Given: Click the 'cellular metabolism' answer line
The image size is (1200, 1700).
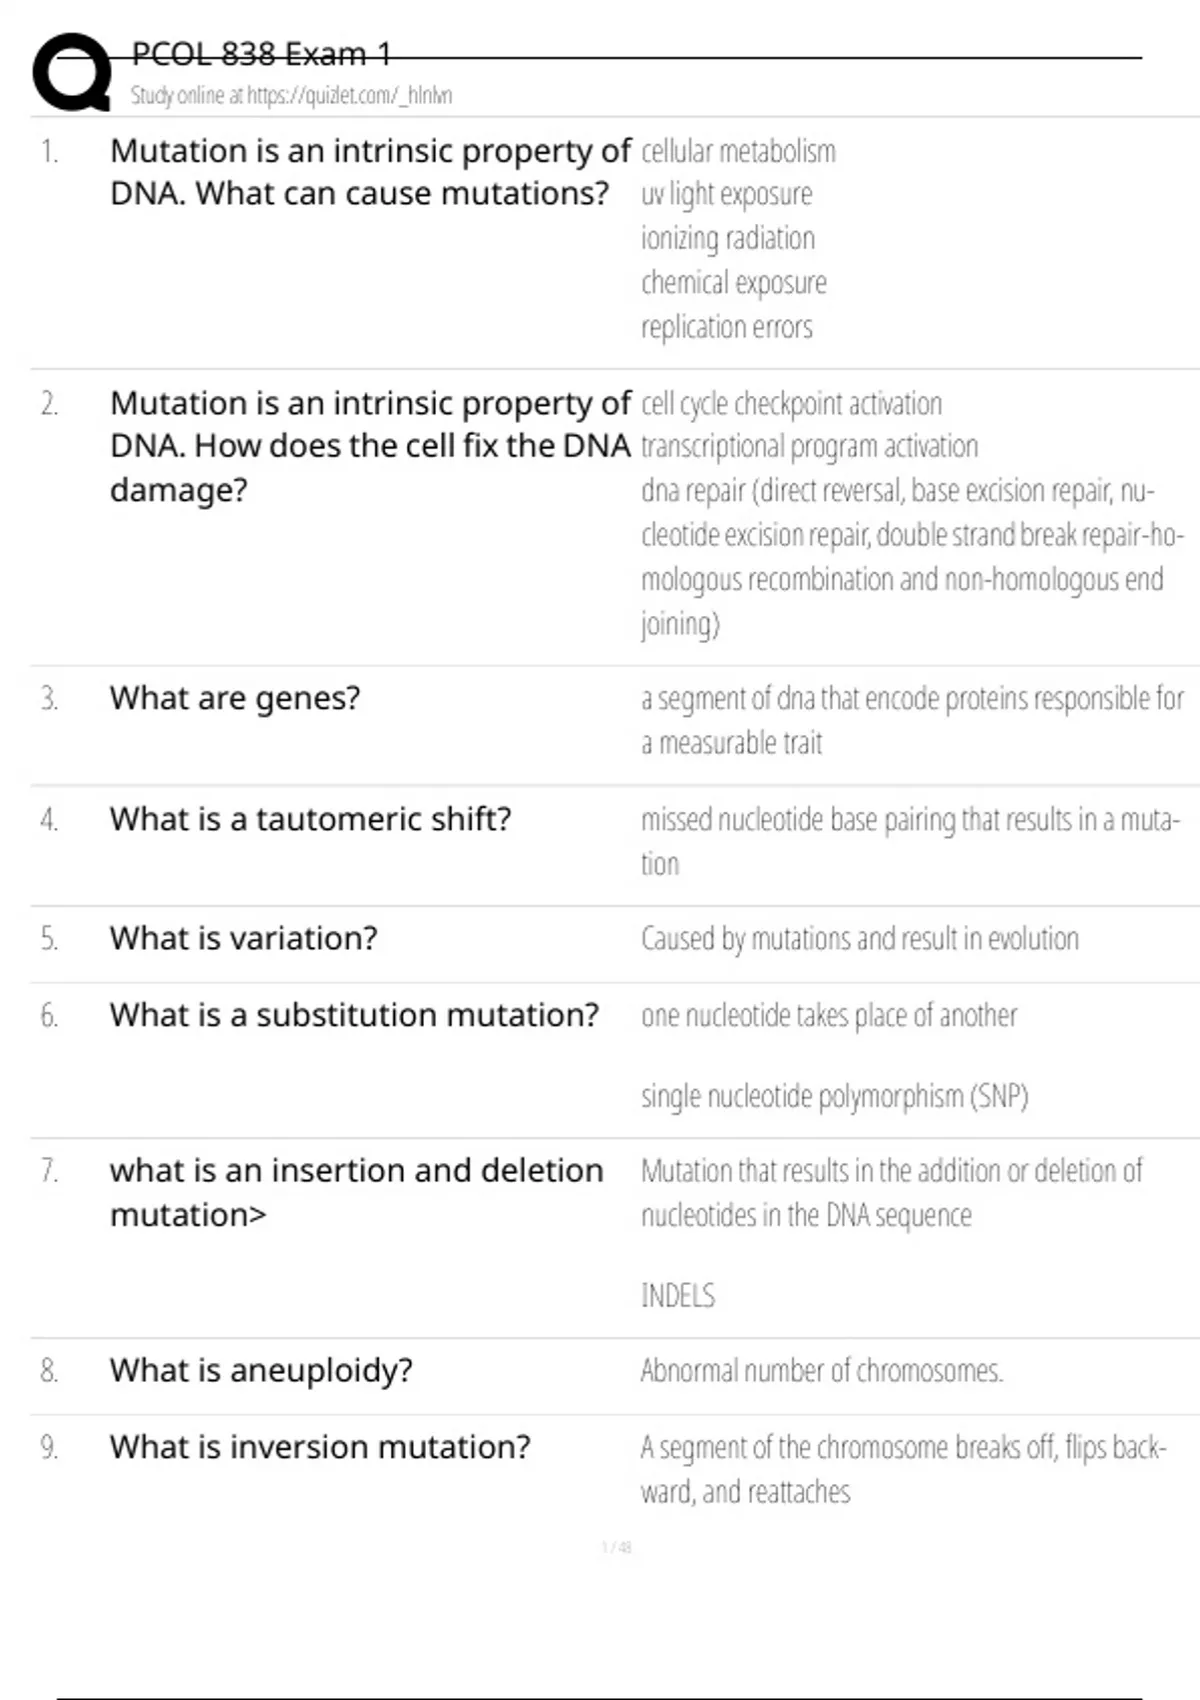Looking at the screenshot, I should pos(738,152).
